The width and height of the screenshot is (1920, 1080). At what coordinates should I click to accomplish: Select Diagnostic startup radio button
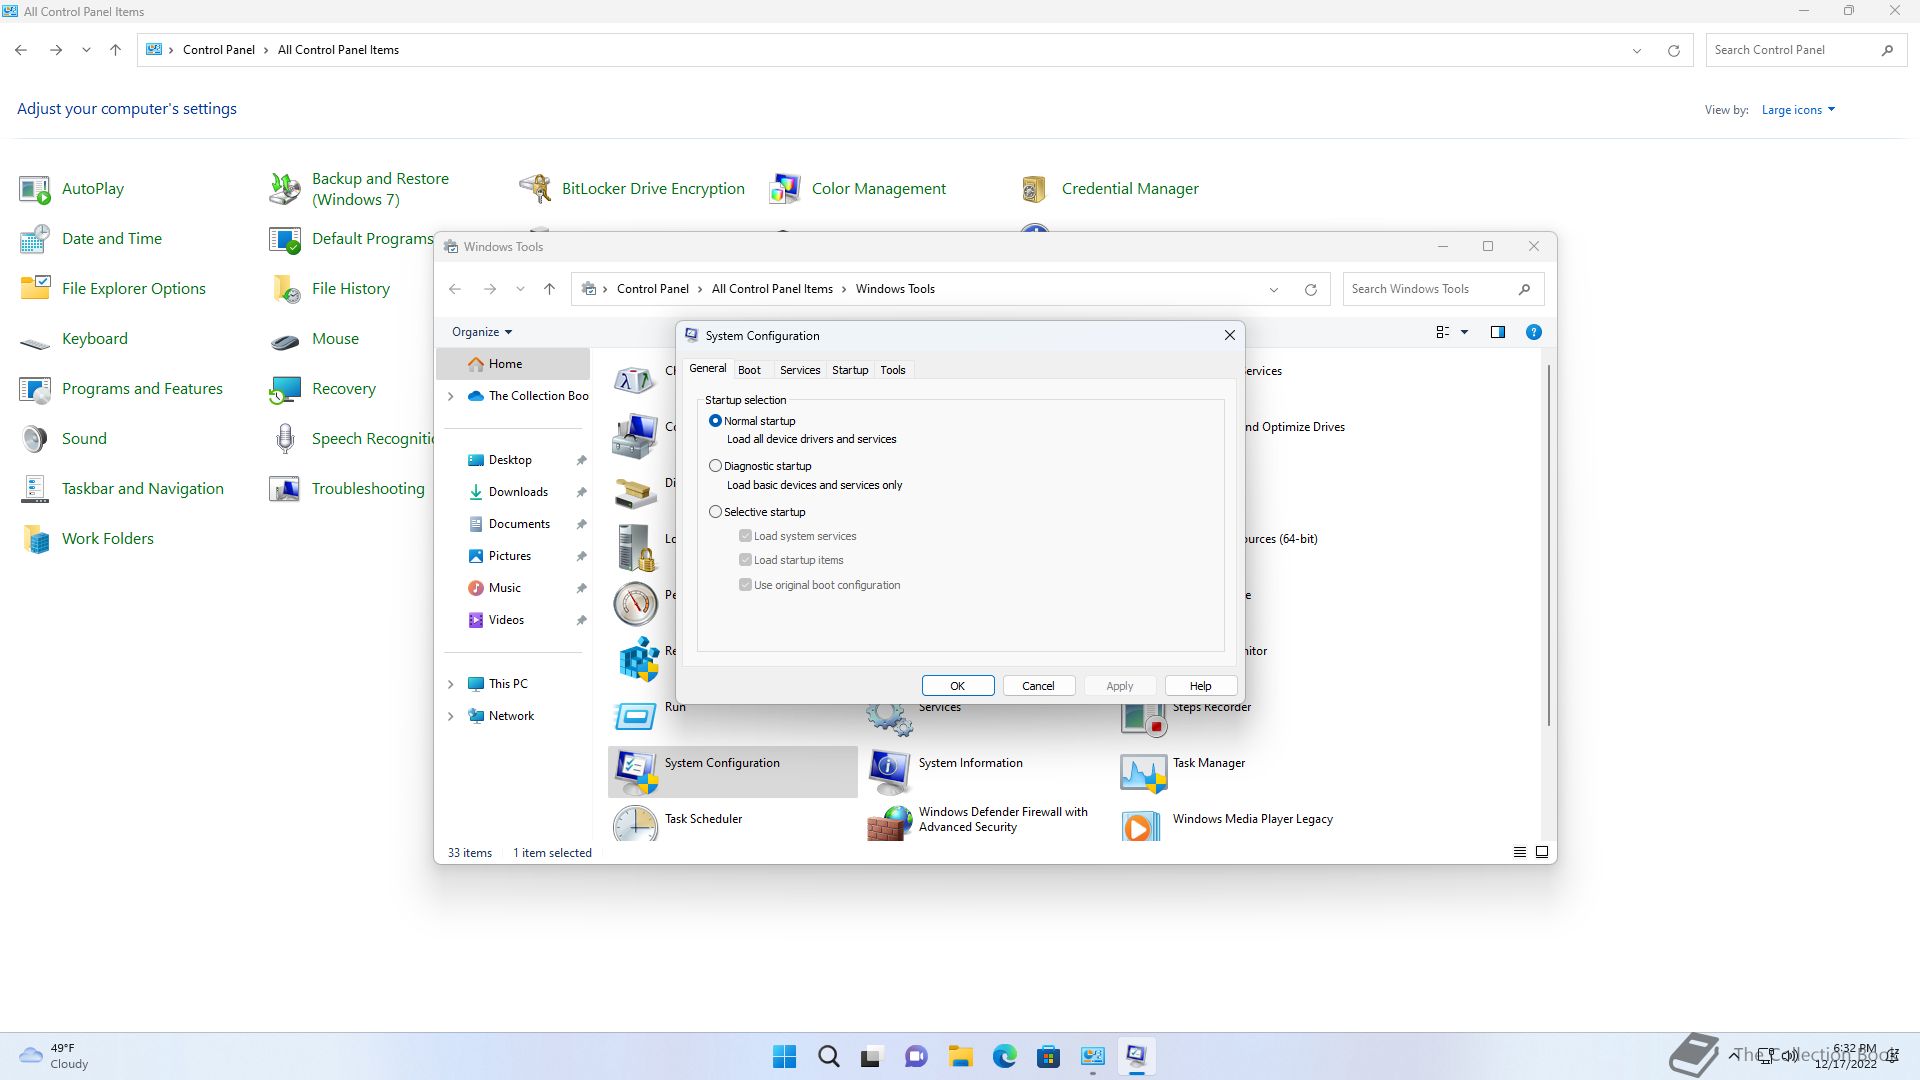pyautogui.click(x=715, y=466)
